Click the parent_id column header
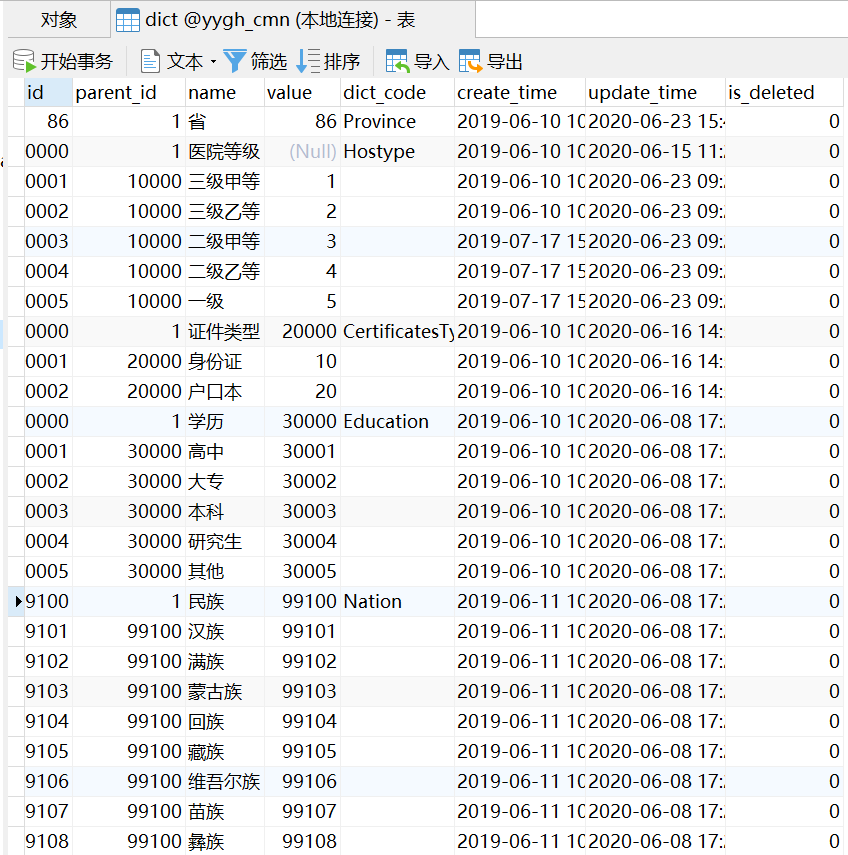Screen dimensions: 848x855 [129, 92]
